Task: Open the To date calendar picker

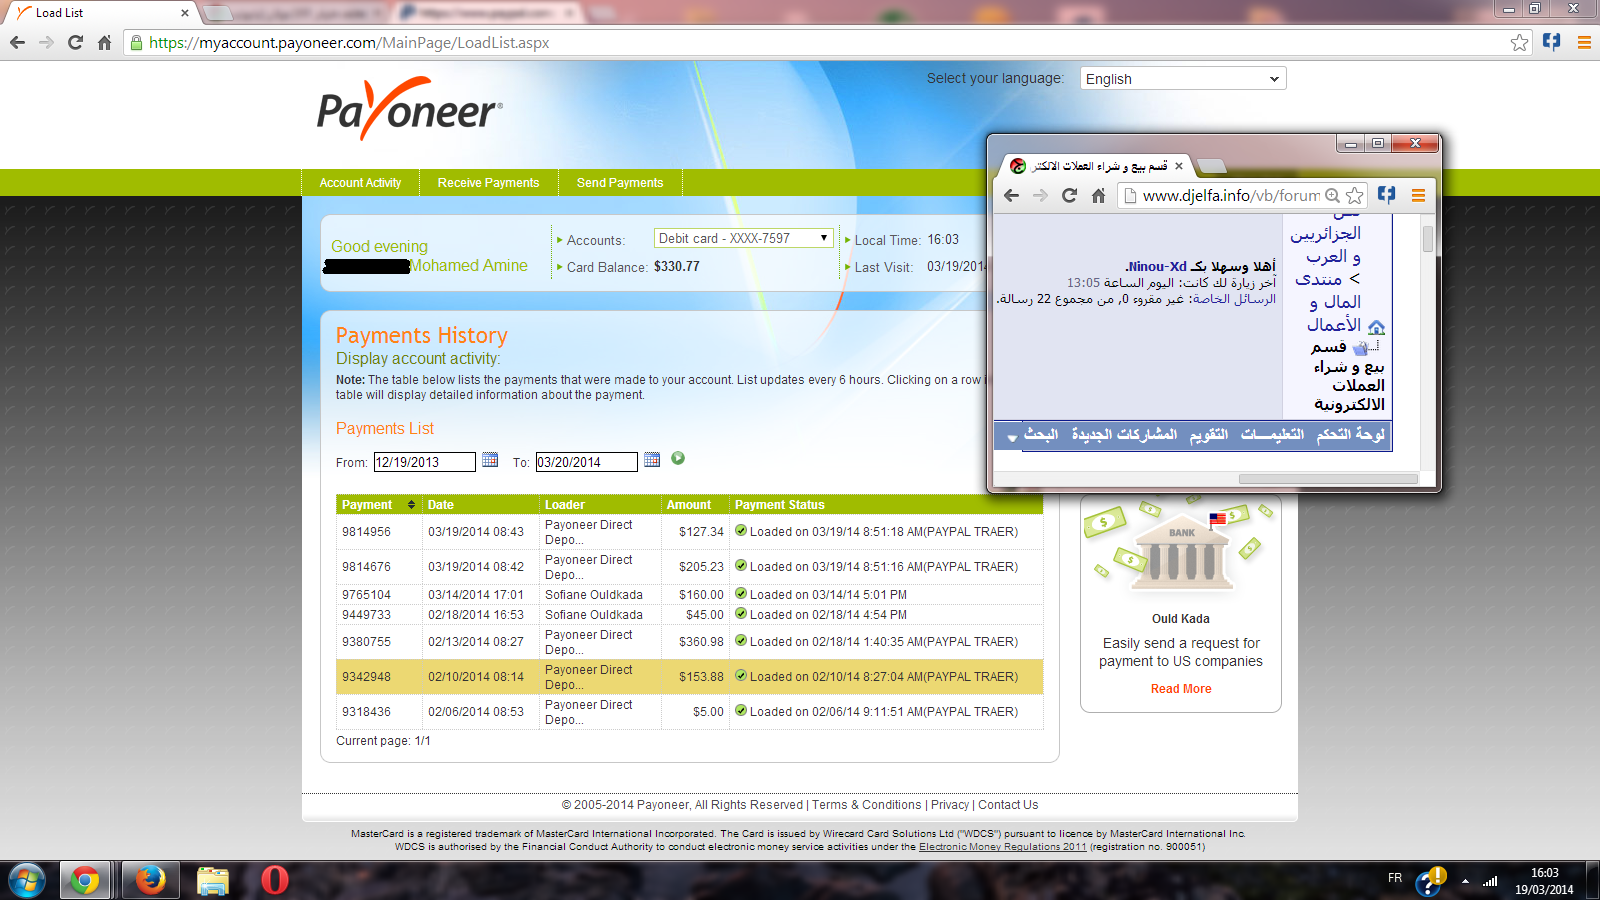Action: pyautogui.click(x=652, y=460)
